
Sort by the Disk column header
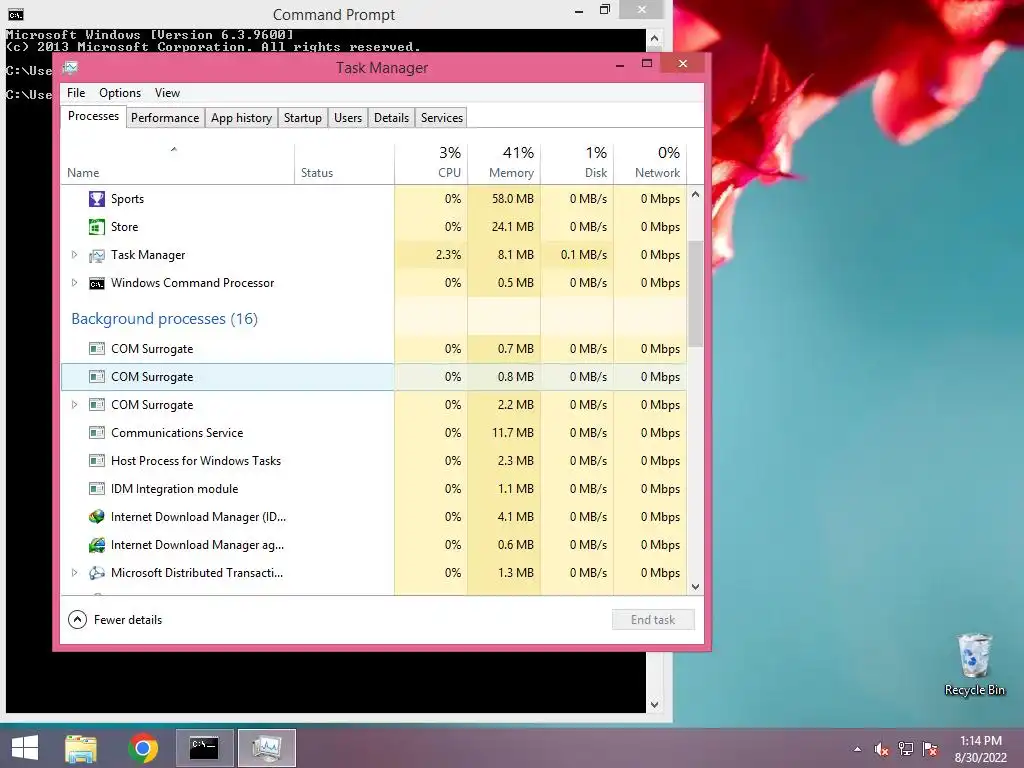[x=577, y=163]
